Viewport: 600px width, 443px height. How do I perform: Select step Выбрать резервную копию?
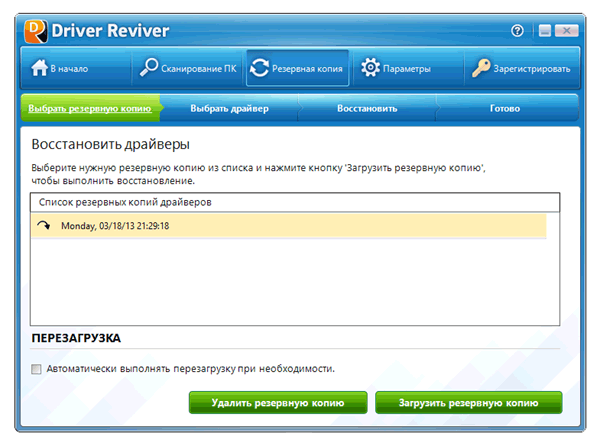pos(90,108)
